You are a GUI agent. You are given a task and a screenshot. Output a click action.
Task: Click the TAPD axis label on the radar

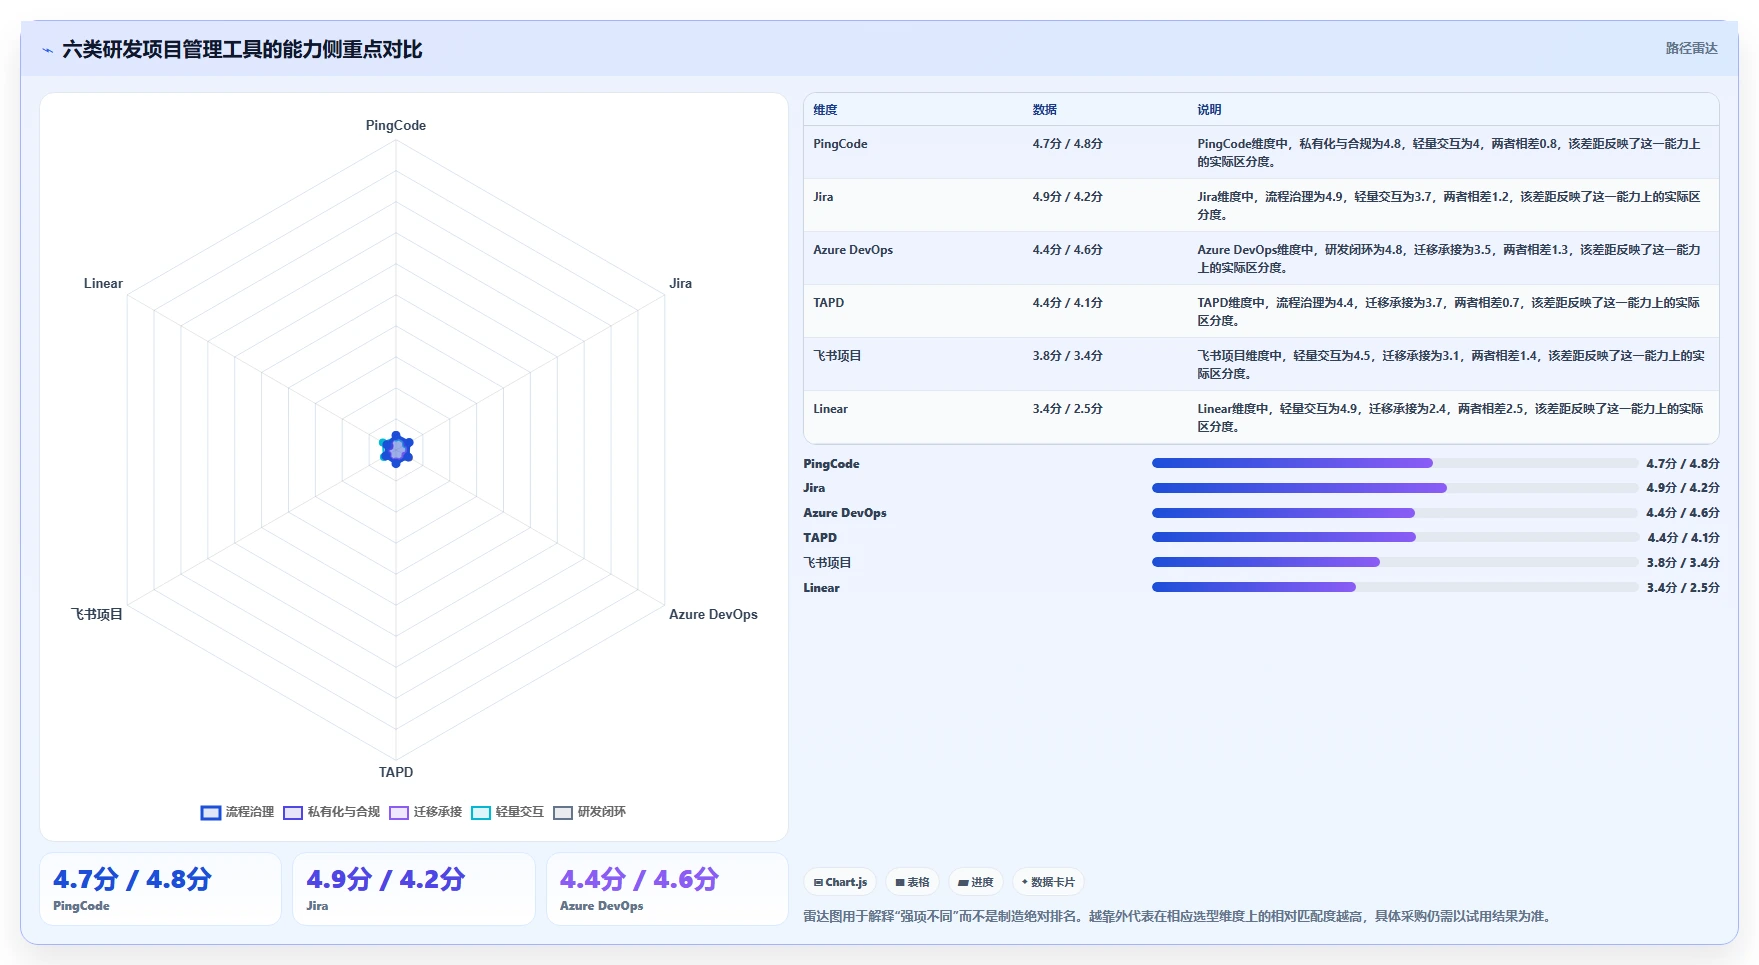[396, 772]
